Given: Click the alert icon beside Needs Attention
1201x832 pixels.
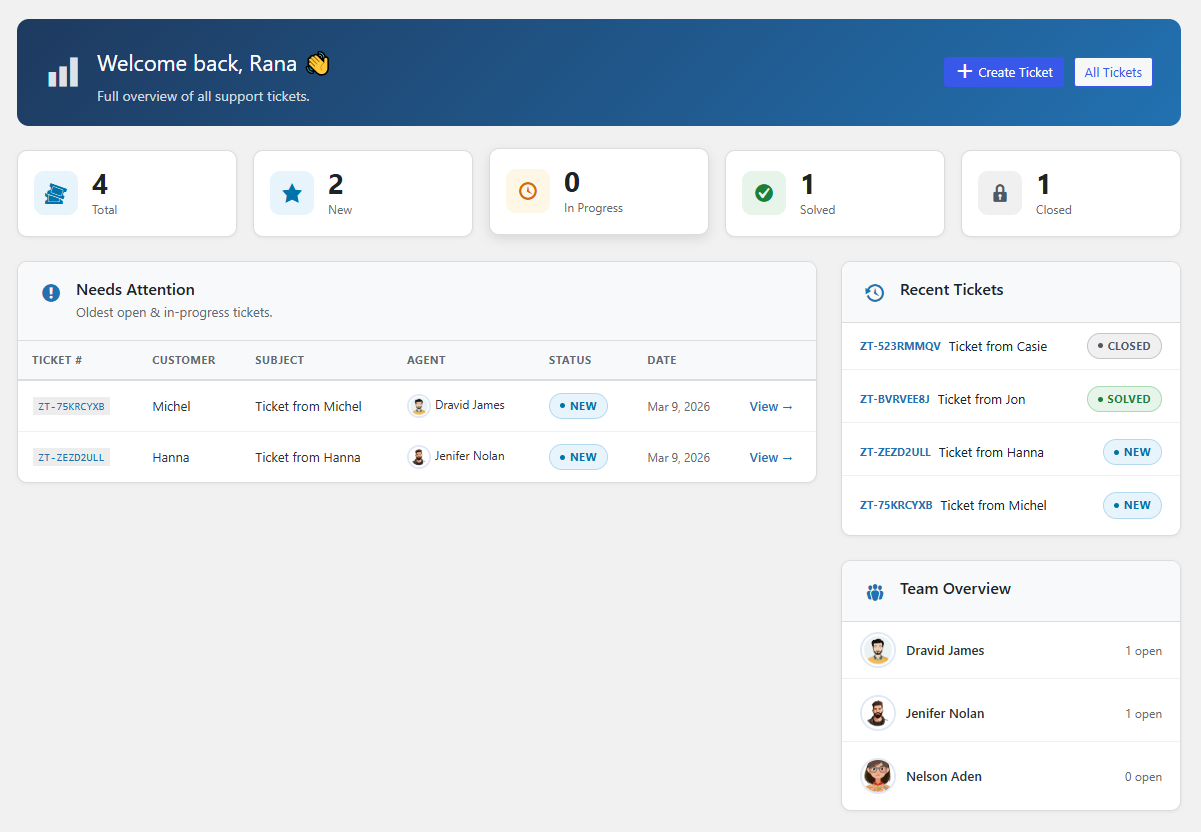Looking at the screenshot, I should point(50,293).
